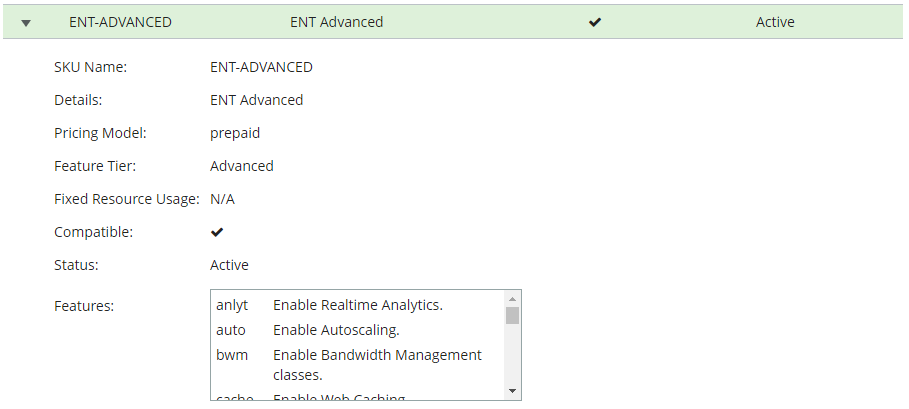Click the Advanced Feature Tier value

coord(241,166)
